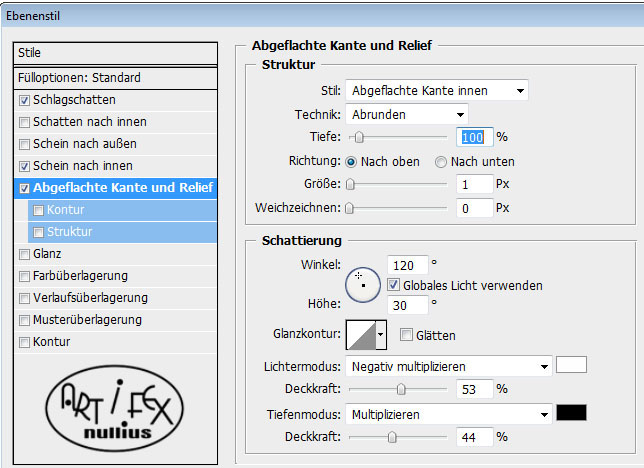Enable the Verlaufsüberlagerung checkbox
Screen dimensions: 644x468
coord(24,298)
